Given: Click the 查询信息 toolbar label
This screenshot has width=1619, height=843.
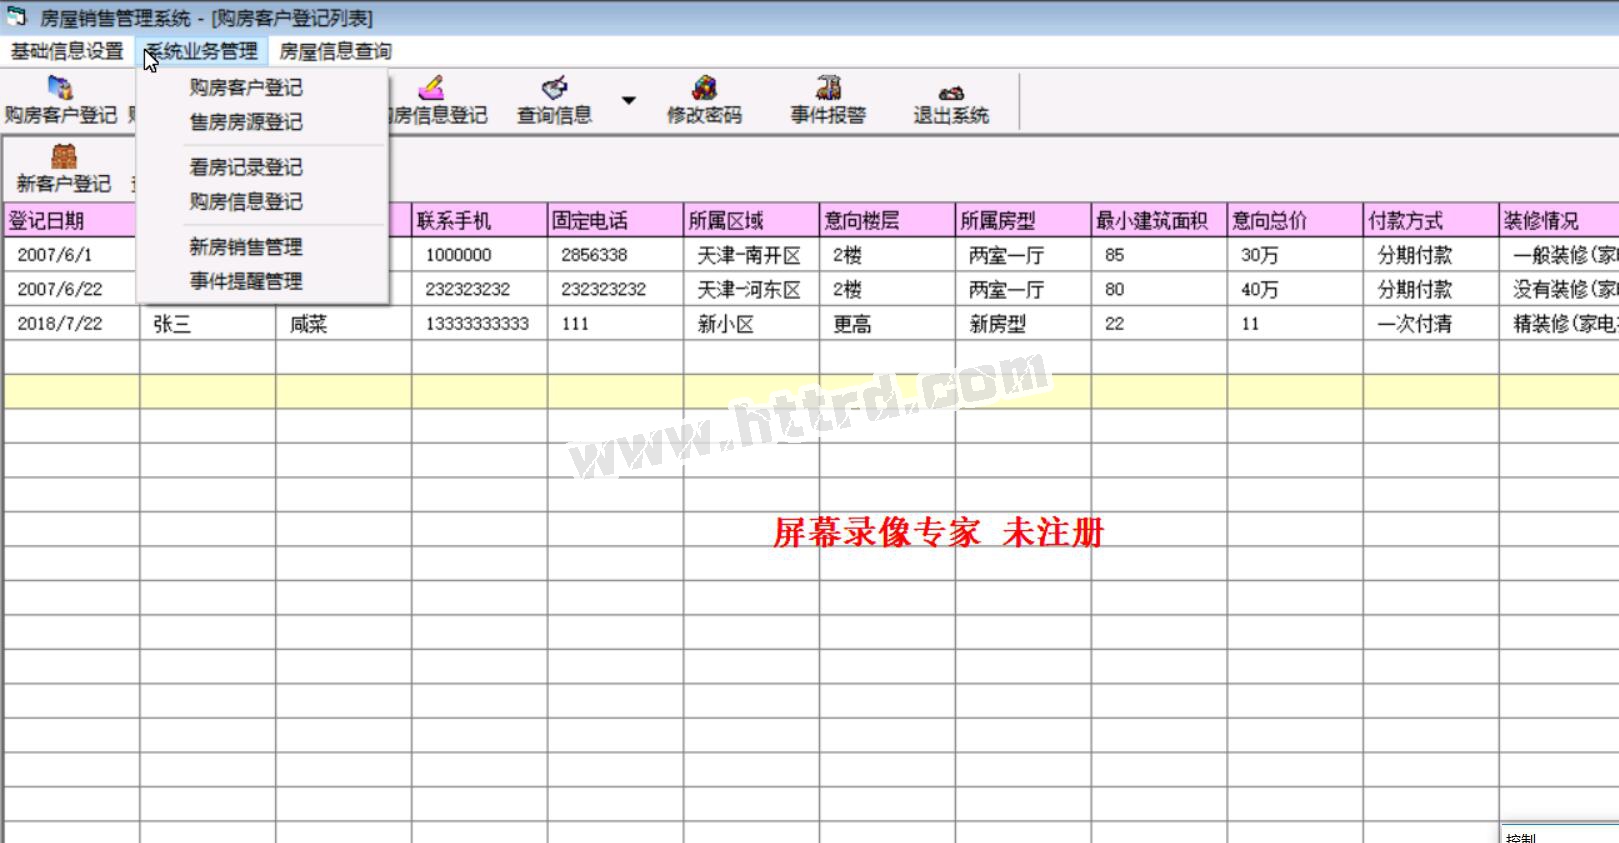Looking at the screenshot, I should click(x=554, y=115).
